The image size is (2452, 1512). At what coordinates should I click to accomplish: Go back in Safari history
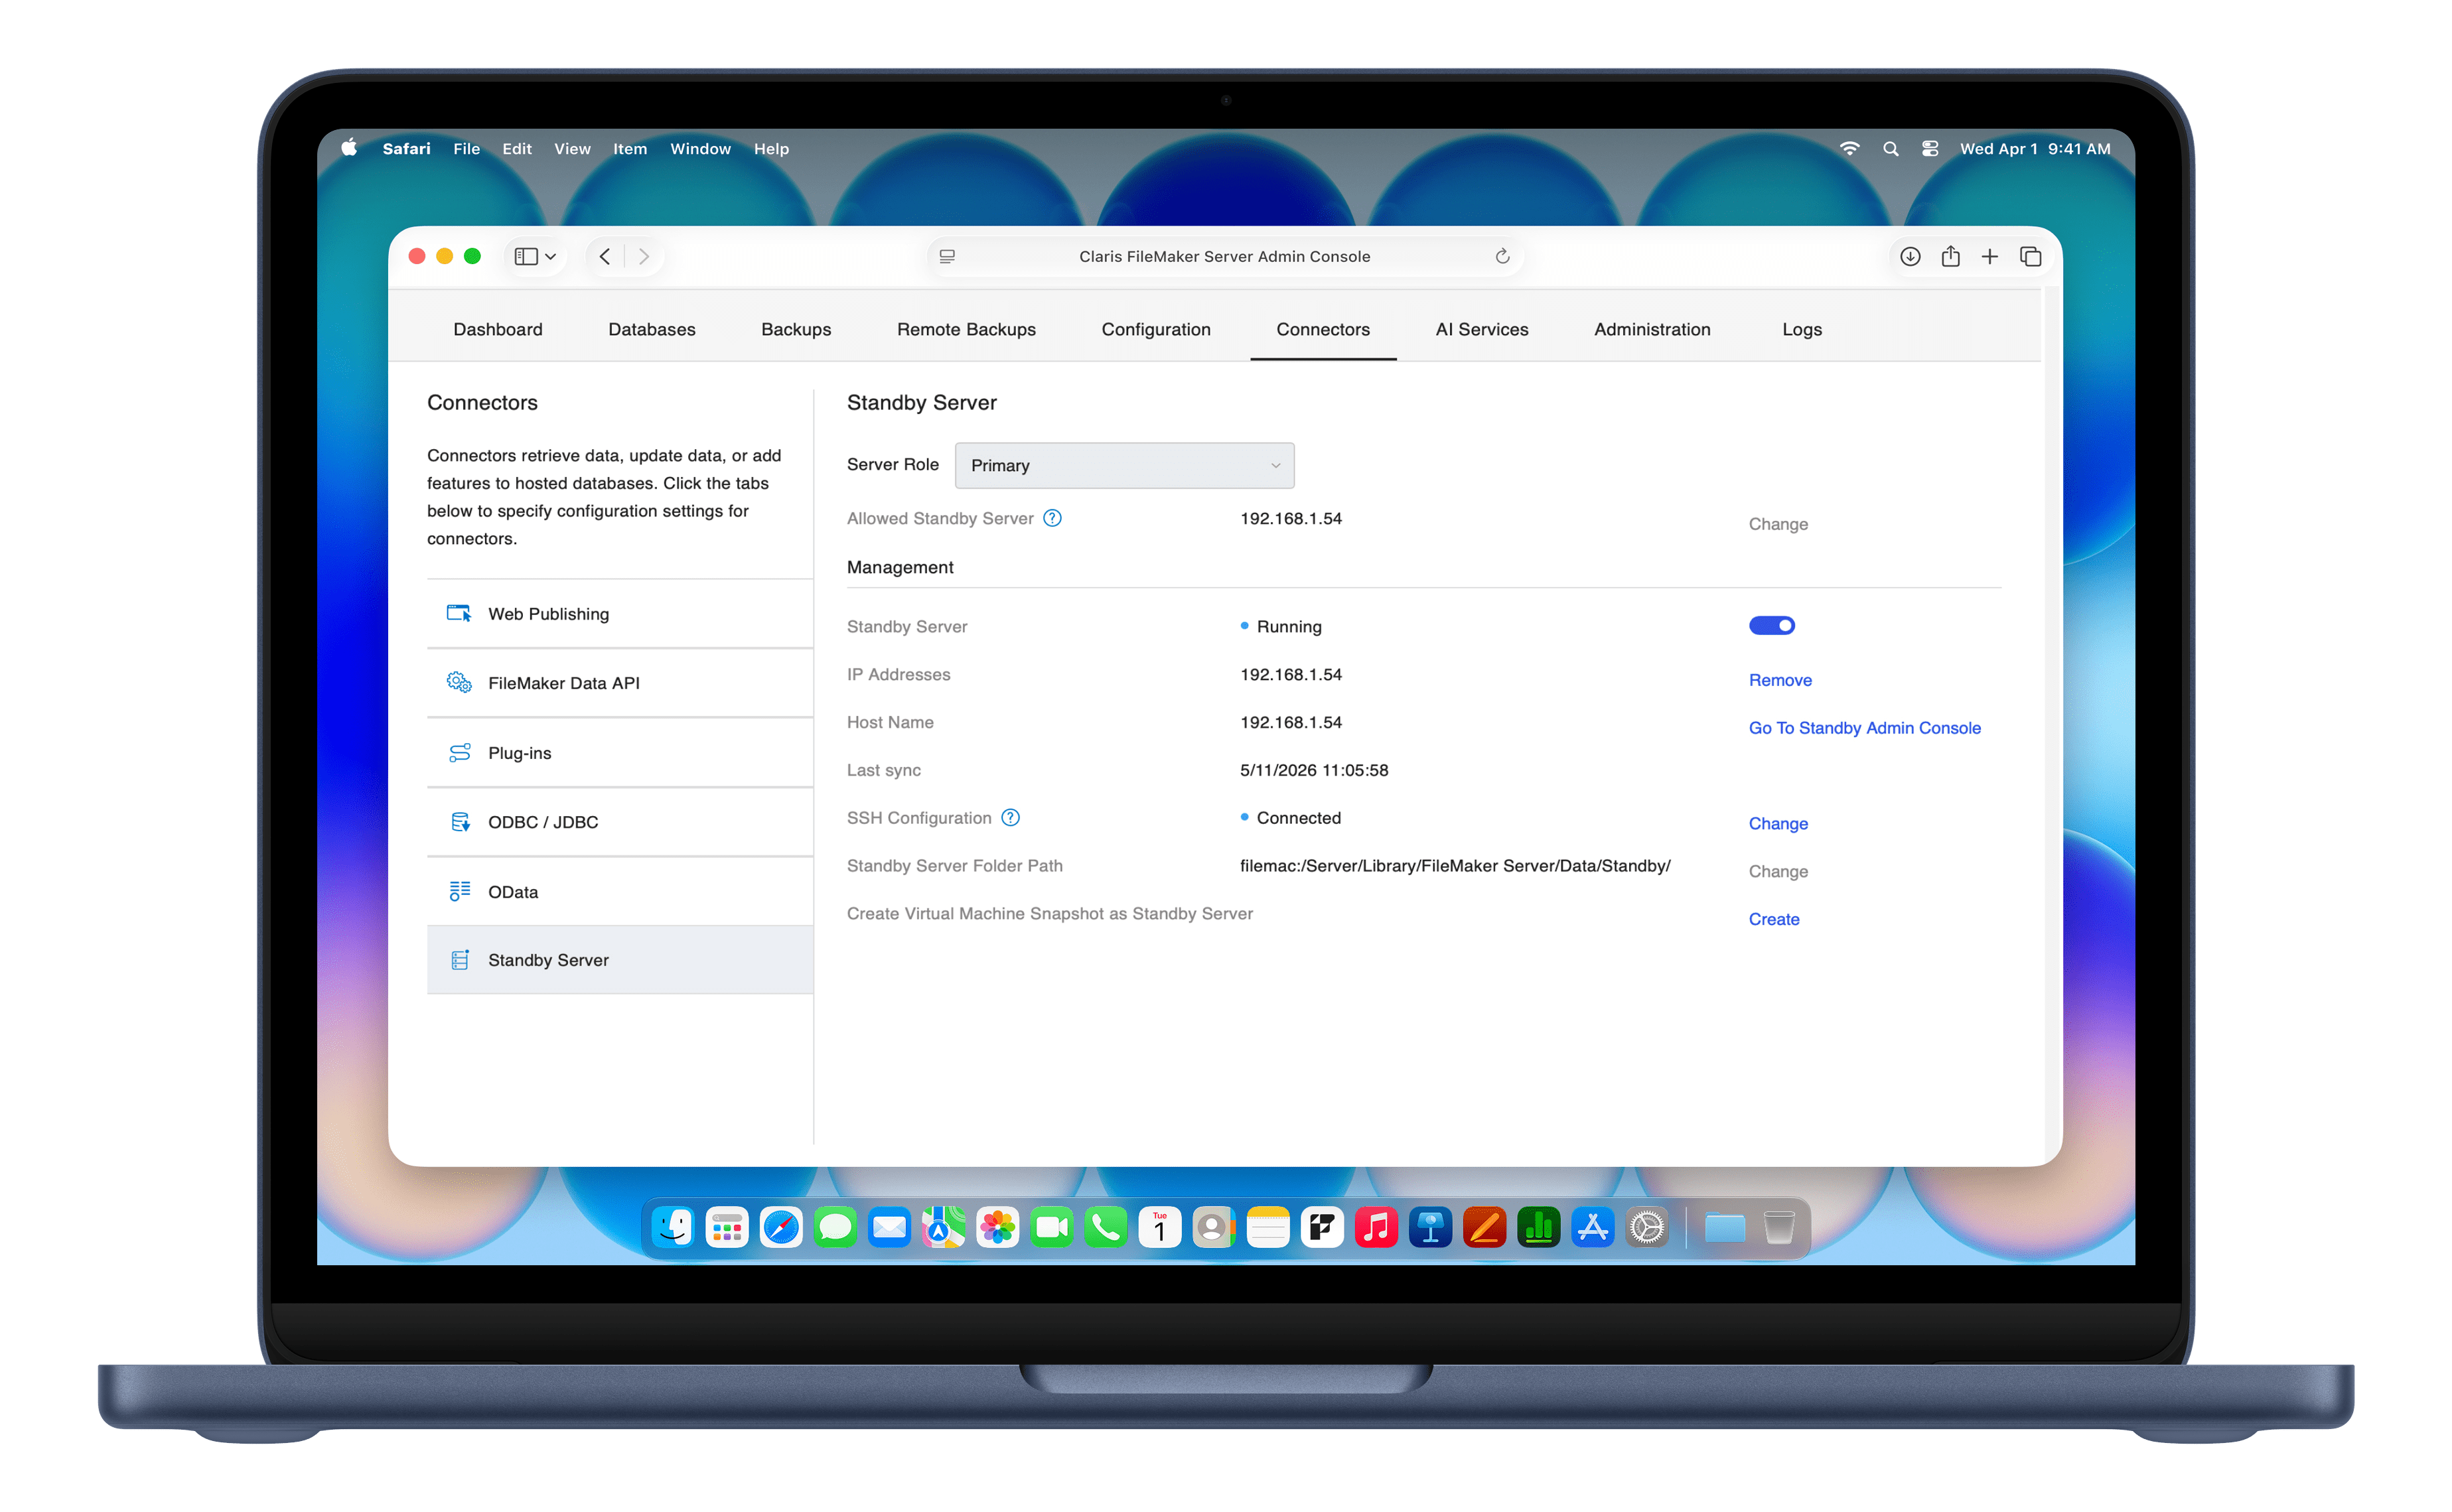click(x=605, y=256)
